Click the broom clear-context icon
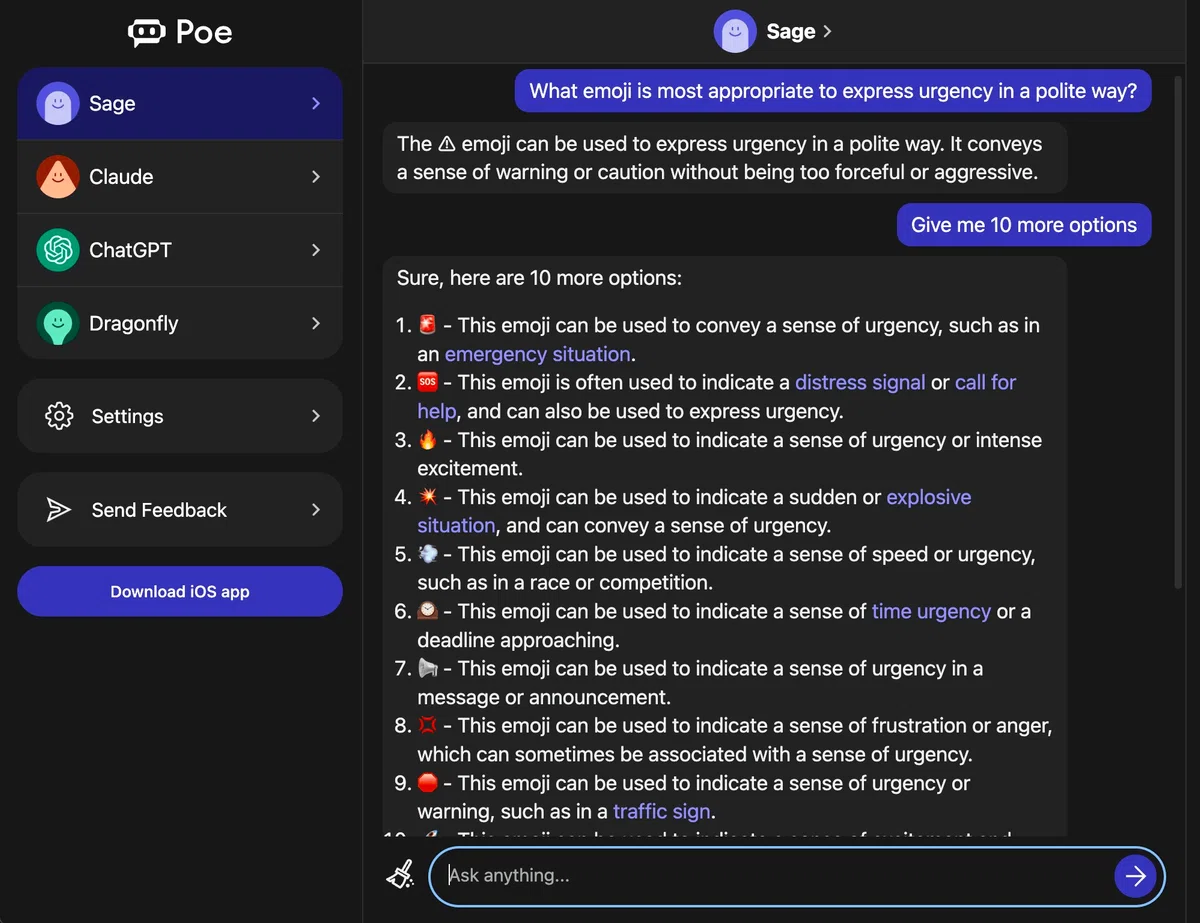1200x923 pixels. [400, 875]
